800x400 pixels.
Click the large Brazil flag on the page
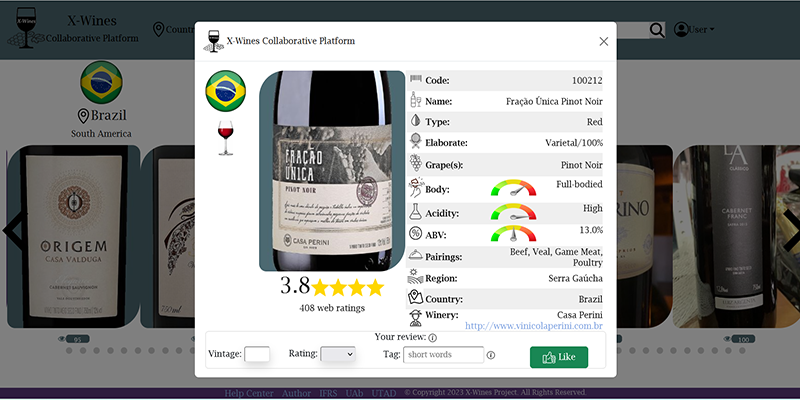point(101,82)
